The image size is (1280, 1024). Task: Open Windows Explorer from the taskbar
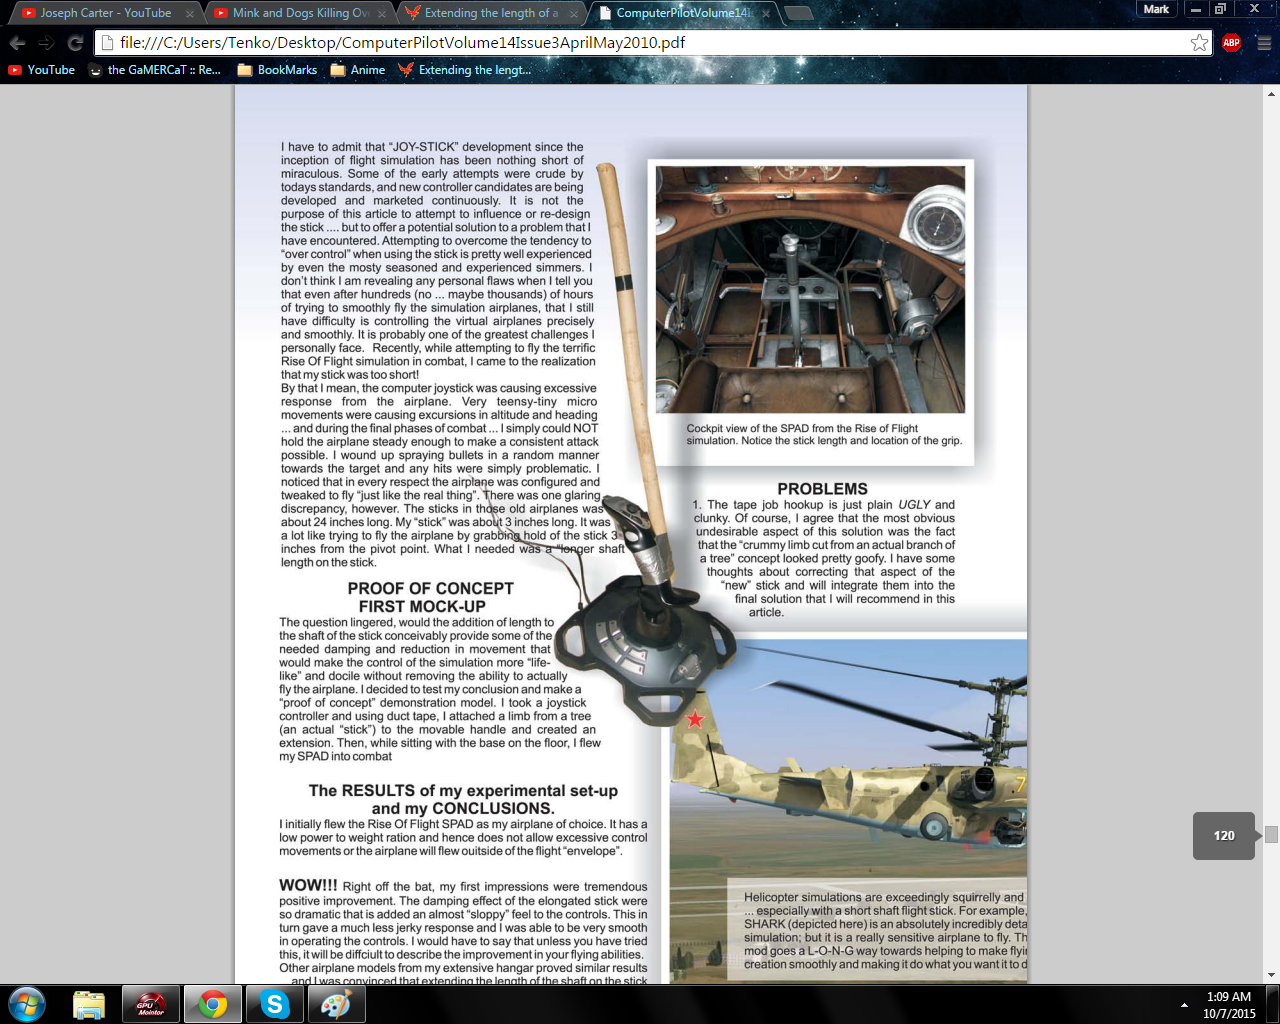[x=89, y=1004]
